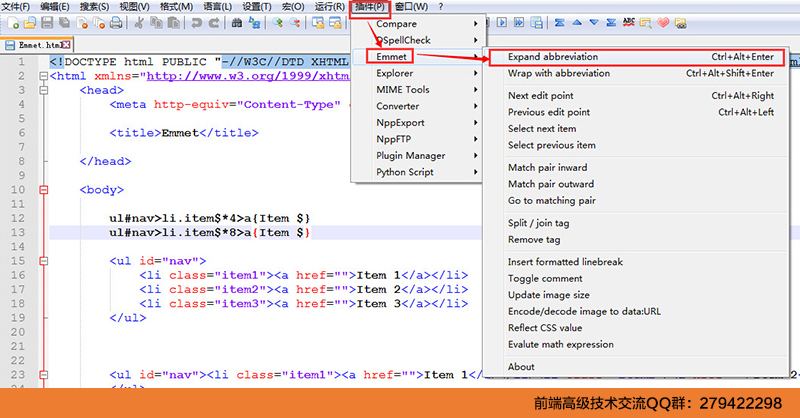800x418 pixels.
Task: Expand the Compare plugin submenu
Action: point(417,23)
